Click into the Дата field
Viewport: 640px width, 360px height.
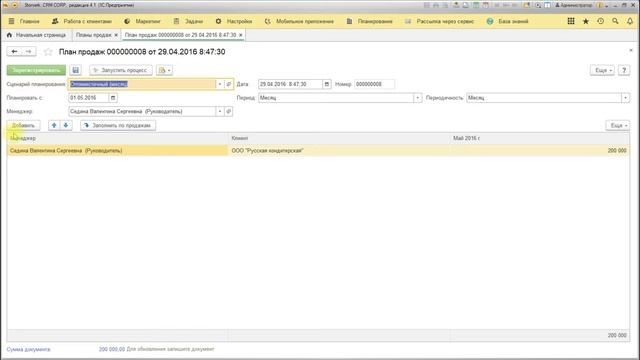[x=290, y=84]
